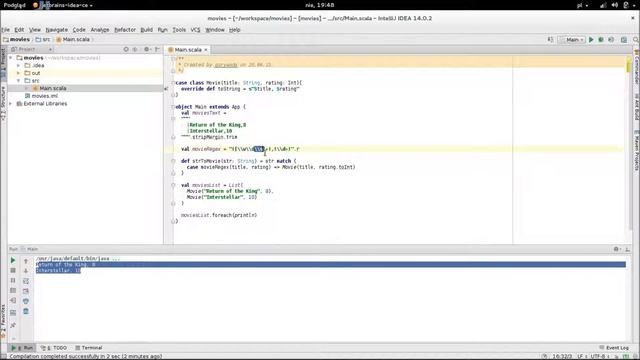Stop the process in Run panel
The width and height of the screenshot is (640, 360).
tap(13, 270)
